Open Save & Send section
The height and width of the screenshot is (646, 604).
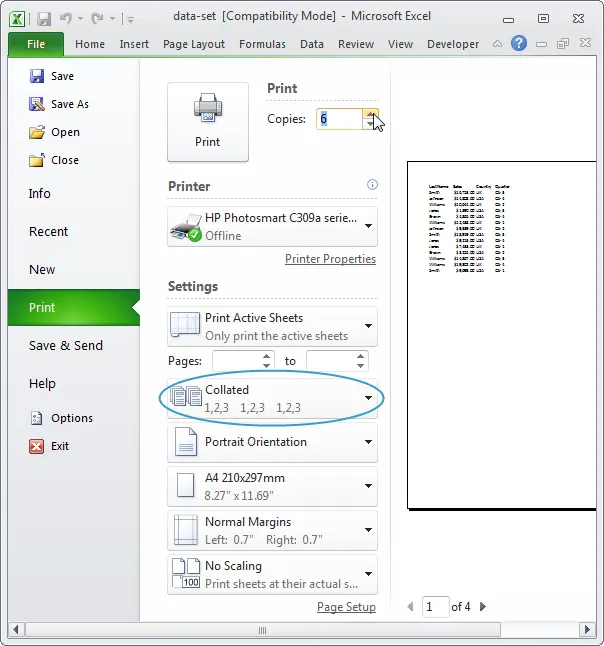tap(66, 345)
